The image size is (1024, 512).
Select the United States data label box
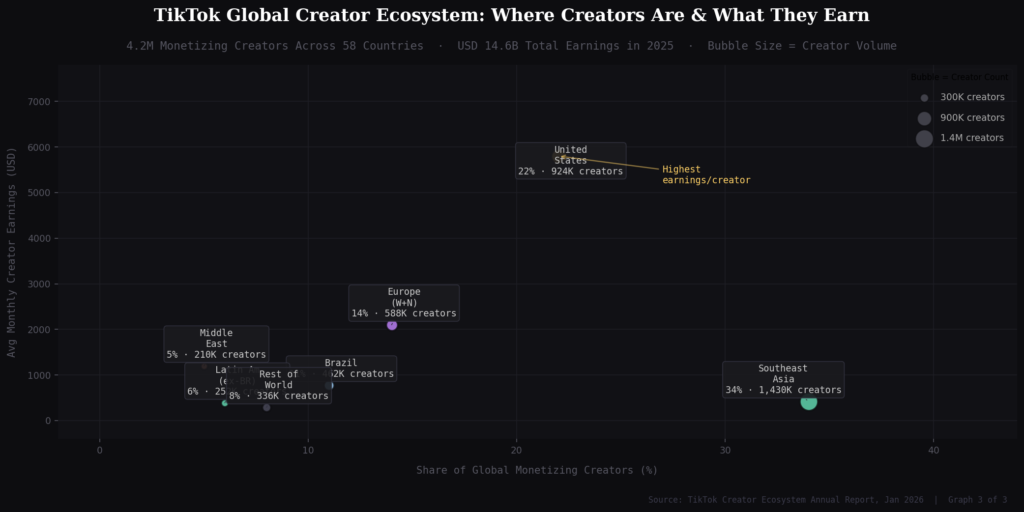(571, 161)
